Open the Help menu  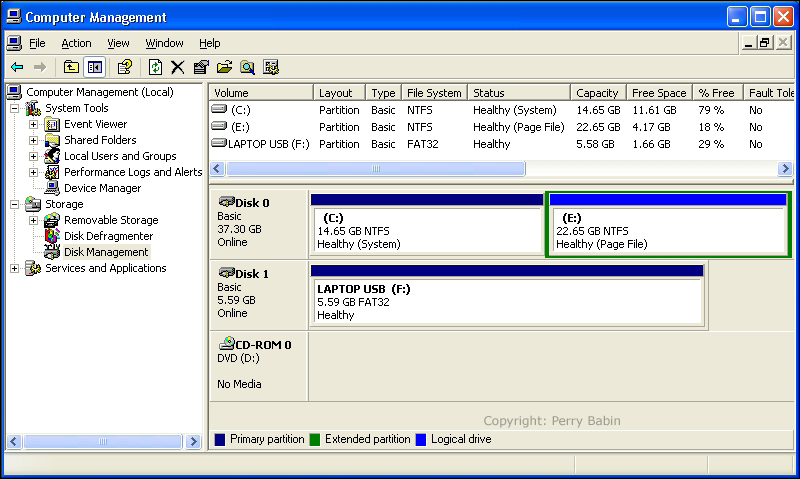tap(210, 43)
